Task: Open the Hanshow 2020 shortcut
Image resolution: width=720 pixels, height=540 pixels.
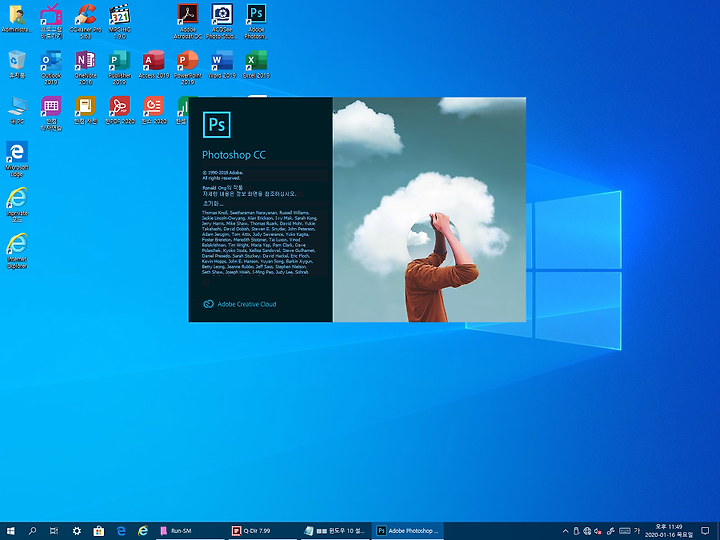Action: 154,111
